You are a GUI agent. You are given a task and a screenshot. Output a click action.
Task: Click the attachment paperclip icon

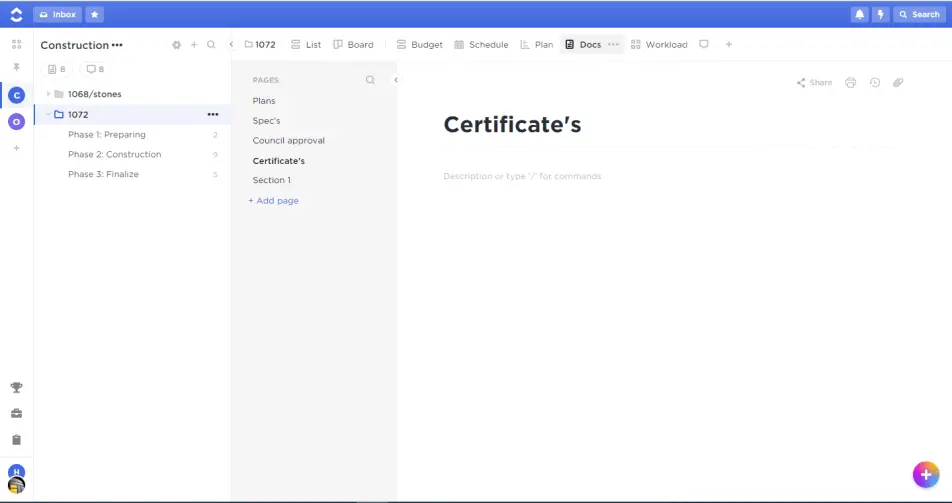898,83
